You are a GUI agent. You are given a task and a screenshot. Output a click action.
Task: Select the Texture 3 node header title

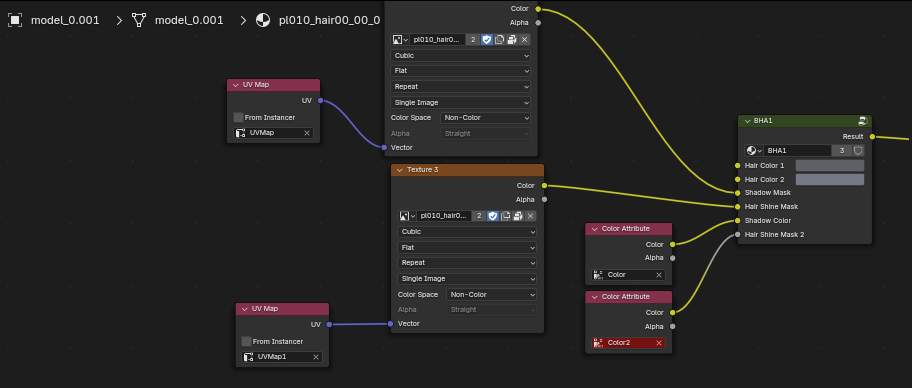coord(422,170)
